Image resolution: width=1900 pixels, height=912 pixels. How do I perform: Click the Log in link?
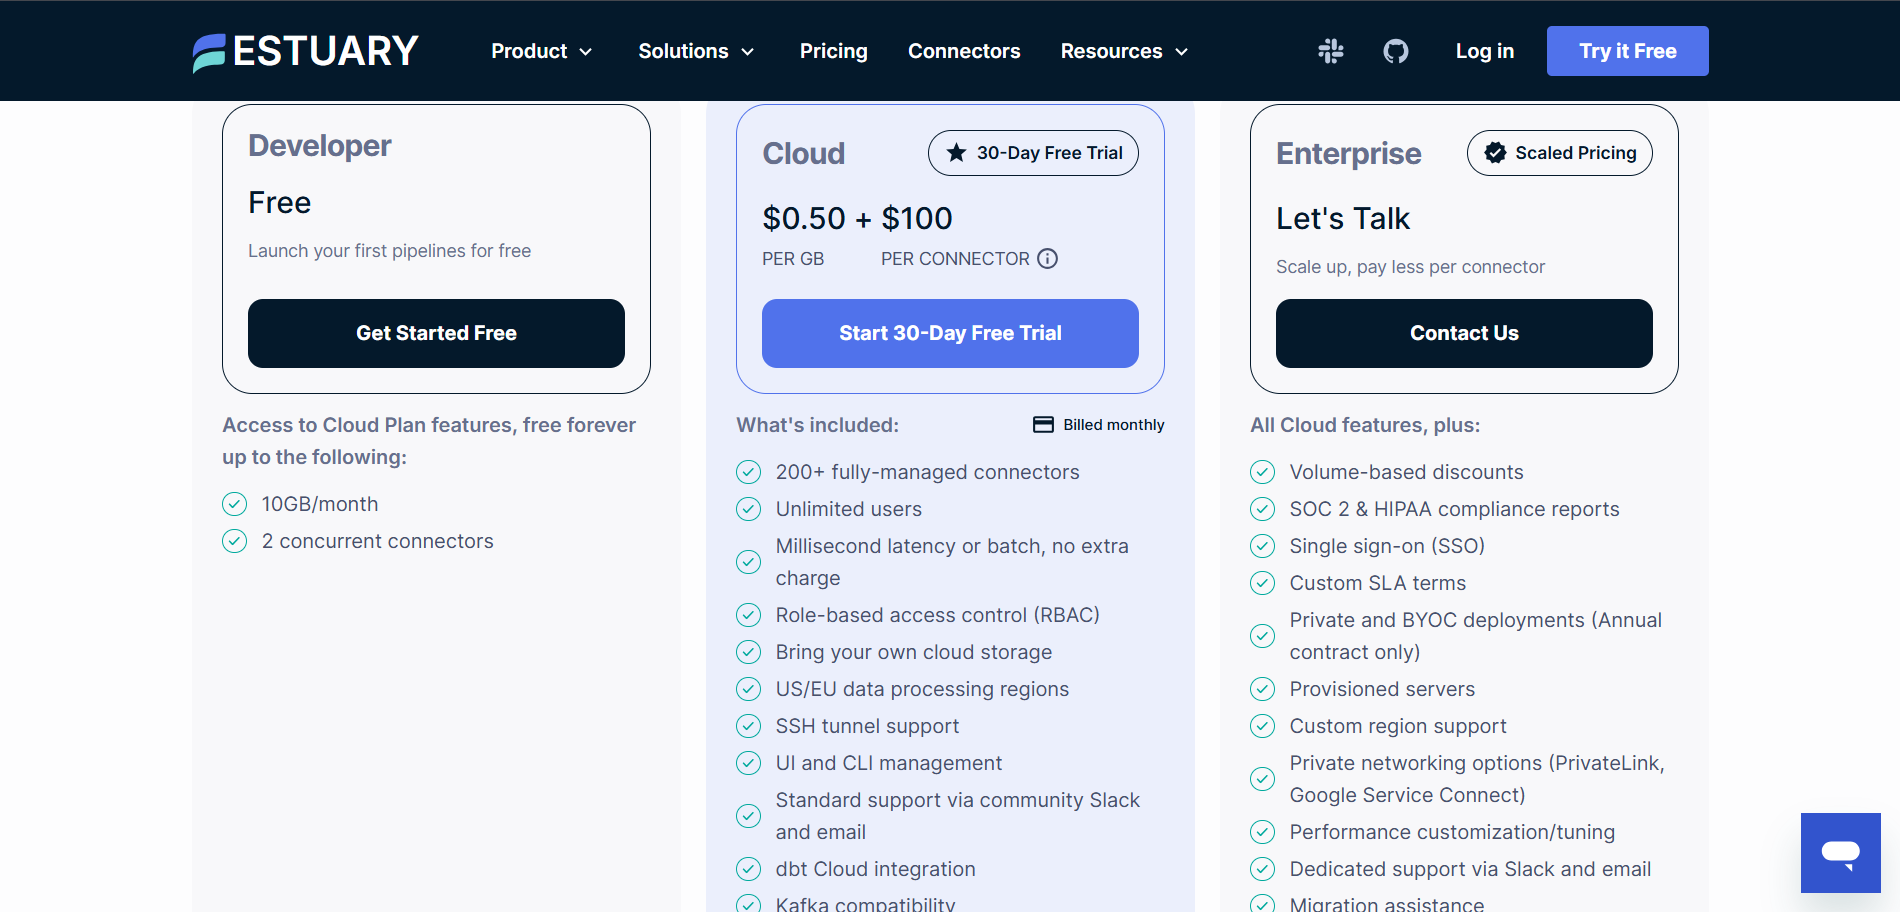tap(1485, 51)
